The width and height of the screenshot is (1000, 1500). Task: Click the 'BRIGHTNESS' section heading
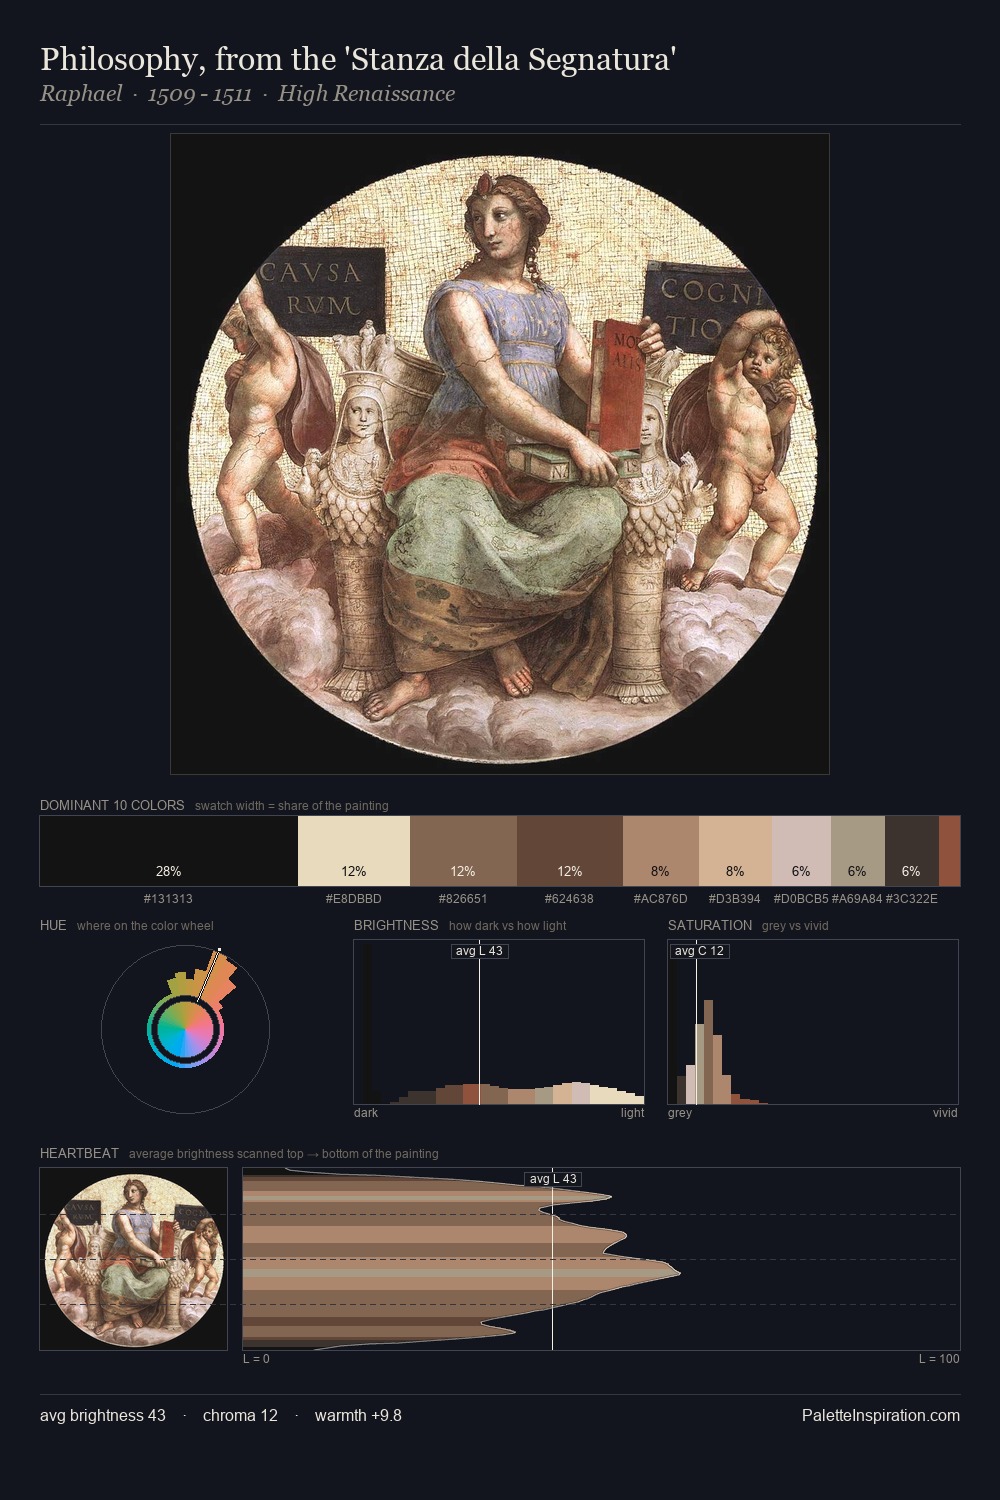pos(396,925)
